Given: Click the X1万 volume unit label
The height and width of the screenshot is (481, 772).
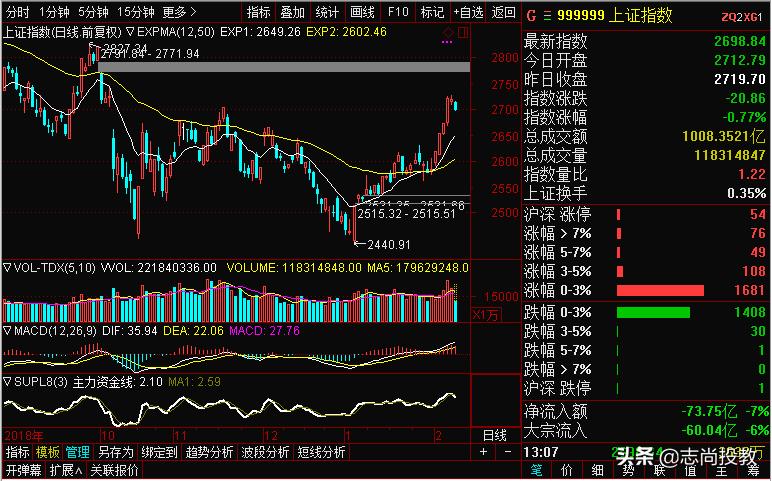Looking at the screenshot, I should coord(486,315).
